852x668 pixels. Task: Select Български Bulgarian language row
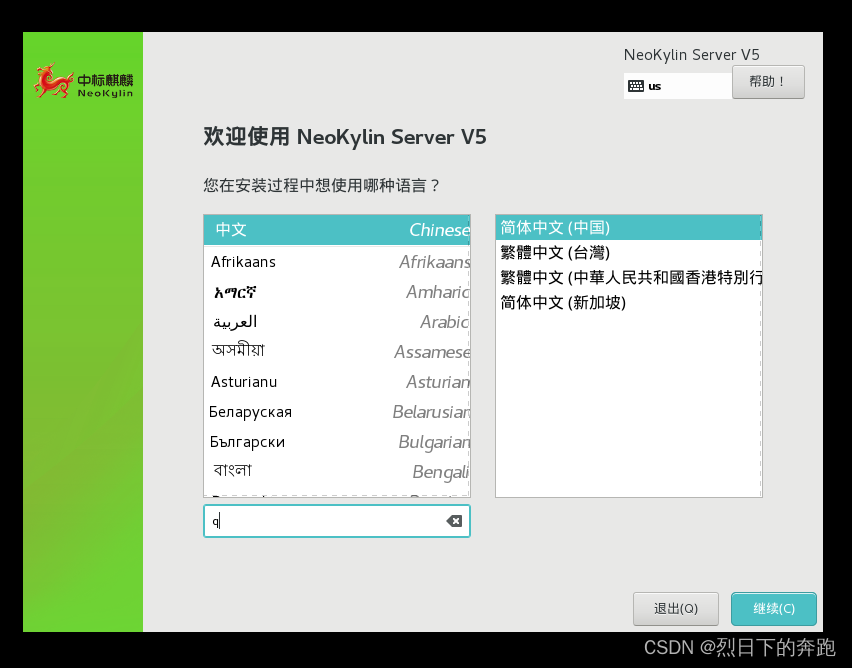337,442
